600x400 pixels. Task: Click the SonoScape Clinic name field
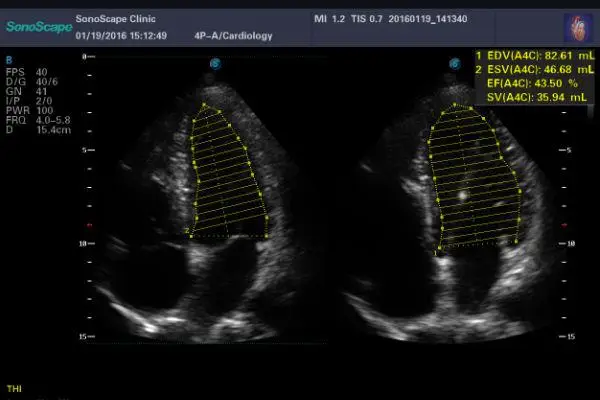(112, 18)
